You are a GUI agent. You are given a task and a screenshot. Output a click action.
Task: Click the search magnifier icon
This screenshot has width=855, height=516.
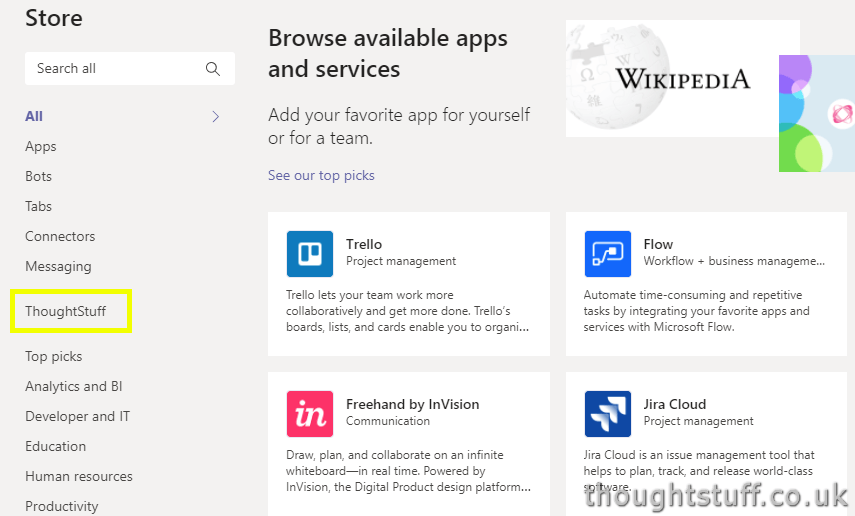(x=213, y=69)
